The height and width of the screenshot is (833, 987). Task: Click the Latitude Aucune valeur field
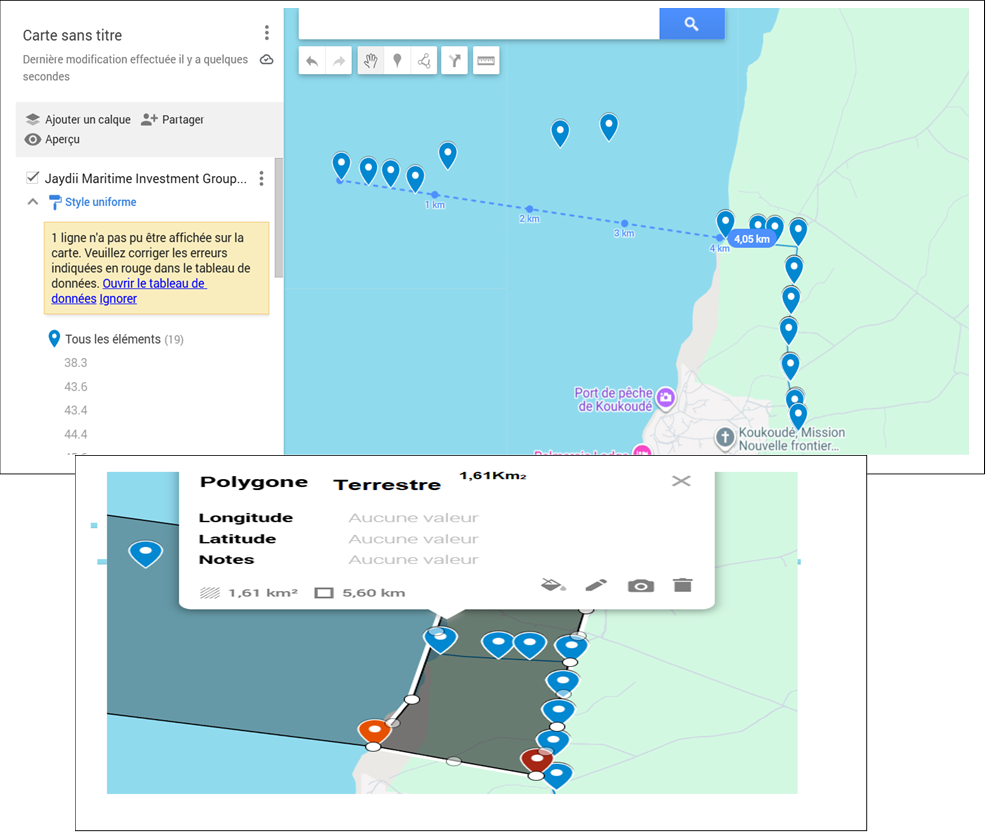414,539
